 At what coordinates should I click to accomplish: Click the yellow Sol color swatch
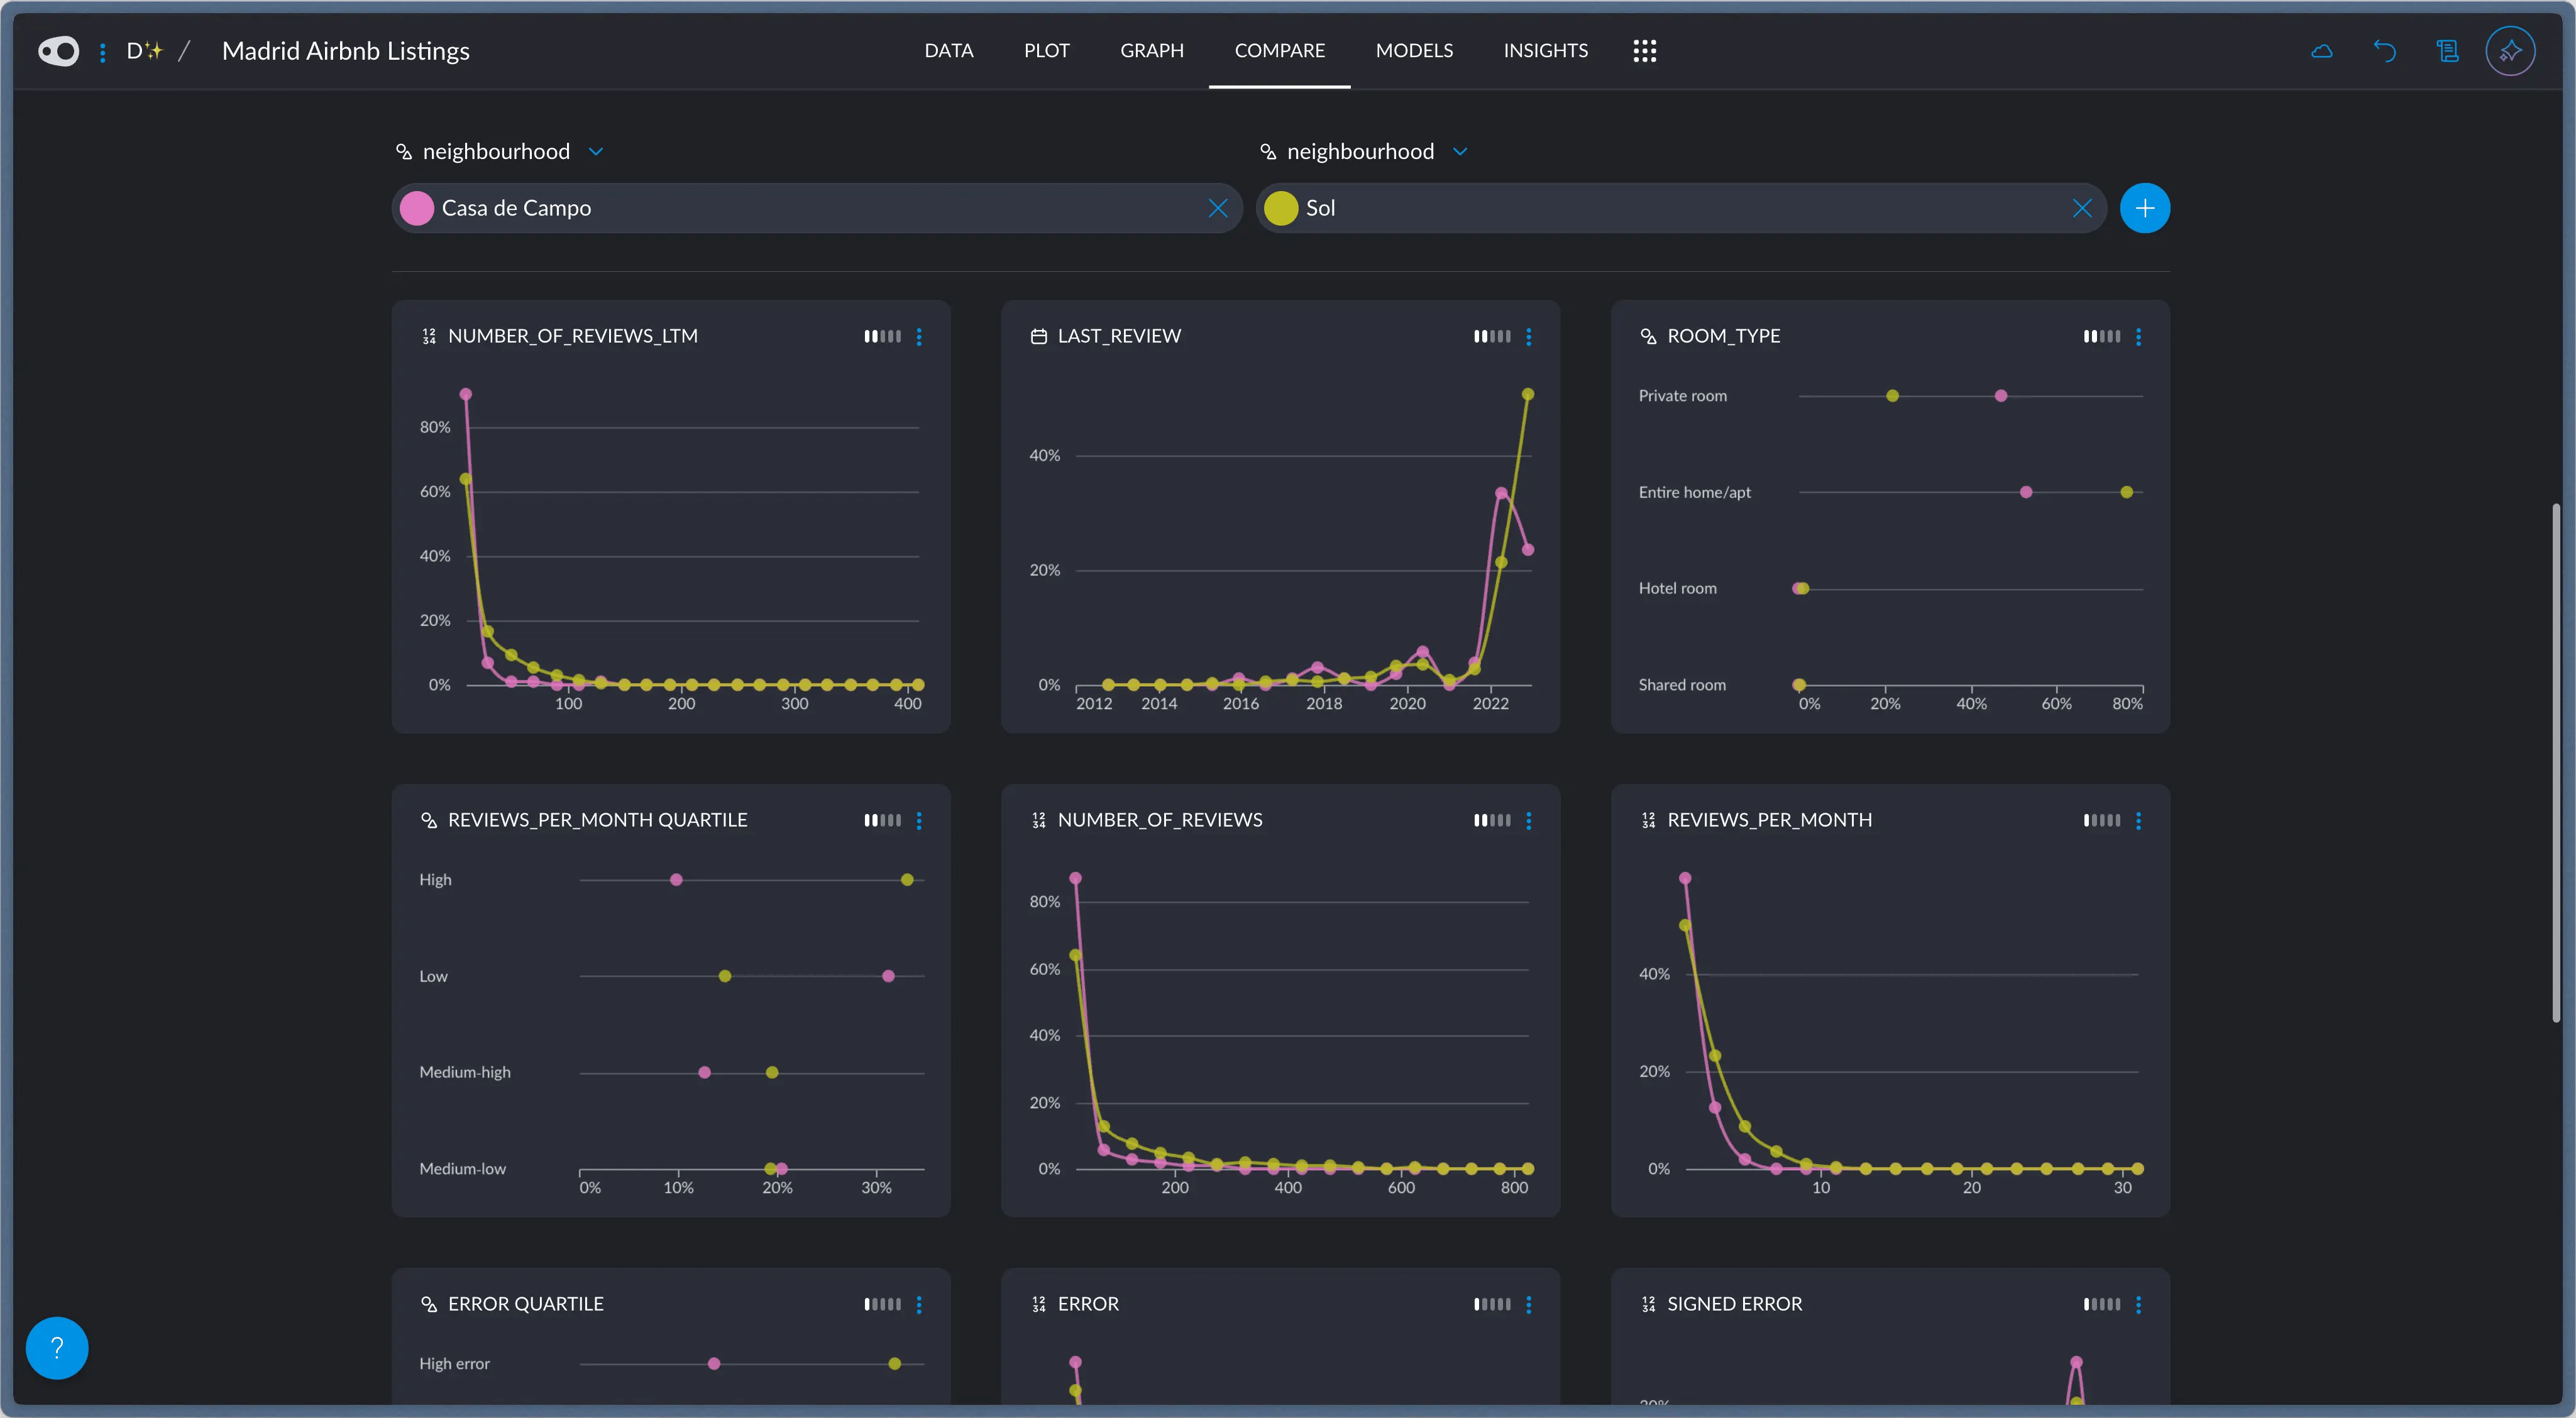point(1281,208)
